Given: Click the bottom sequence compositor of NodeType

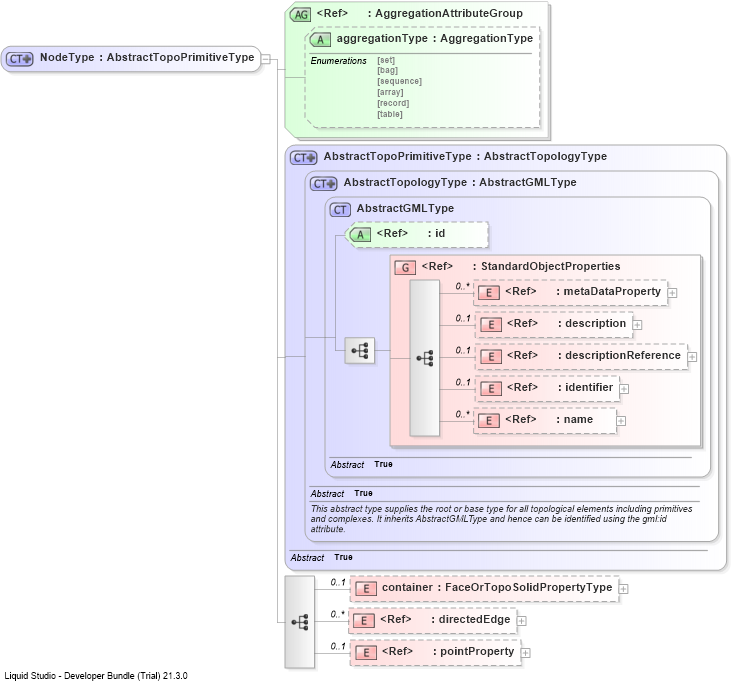Looking at the screenshot, I should pyautogui.click(x=299, y=622).
